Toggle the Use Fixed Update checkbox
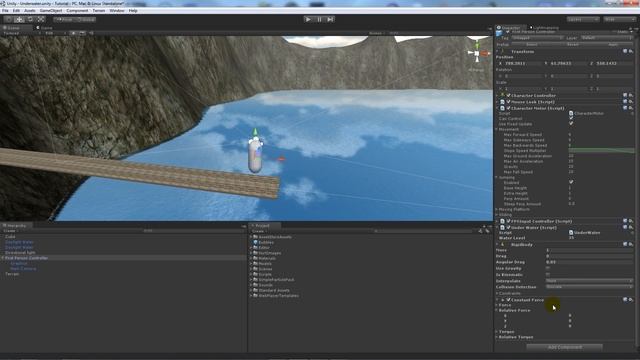 [x=571, y=123]
